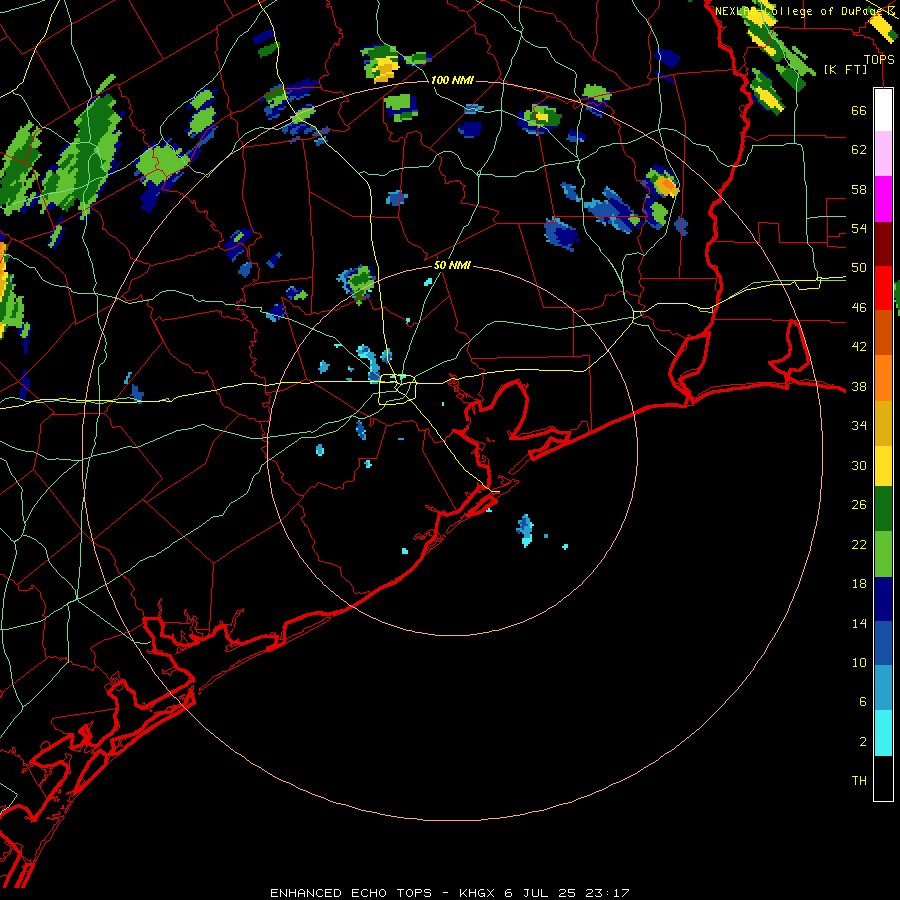Click the legend value "42"
This screenshot has width=900, height=900.
(859, 347)
